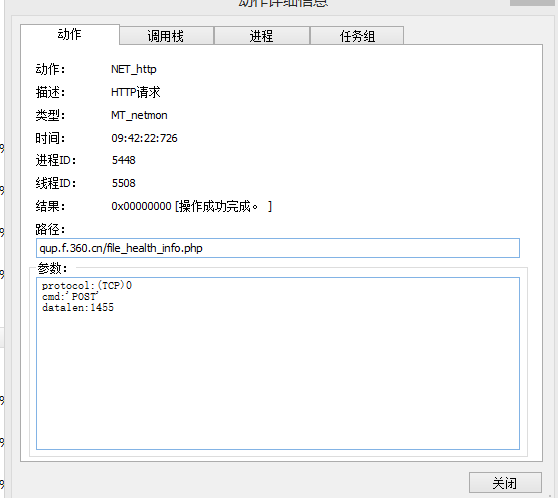Click the 线程ID: label
Screen dimensions: 558x498
click(x=56, y=183)
